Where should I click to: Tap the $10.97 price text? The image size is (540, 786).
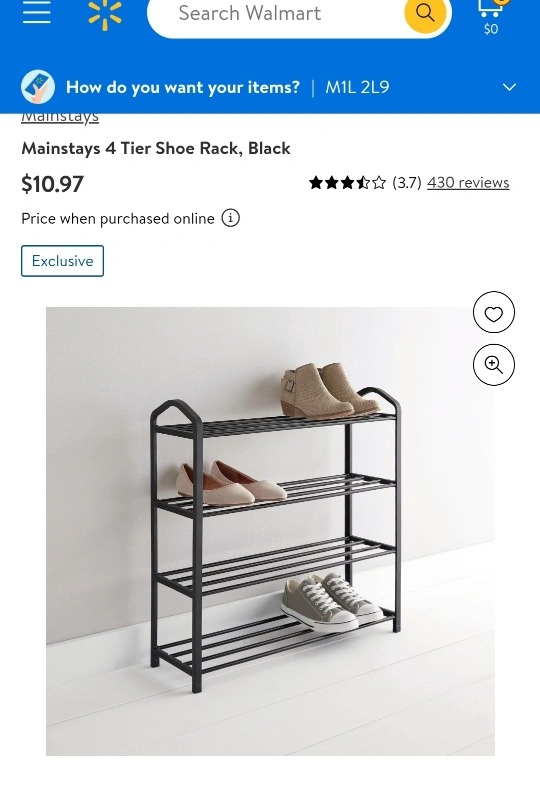coord(52,184)
